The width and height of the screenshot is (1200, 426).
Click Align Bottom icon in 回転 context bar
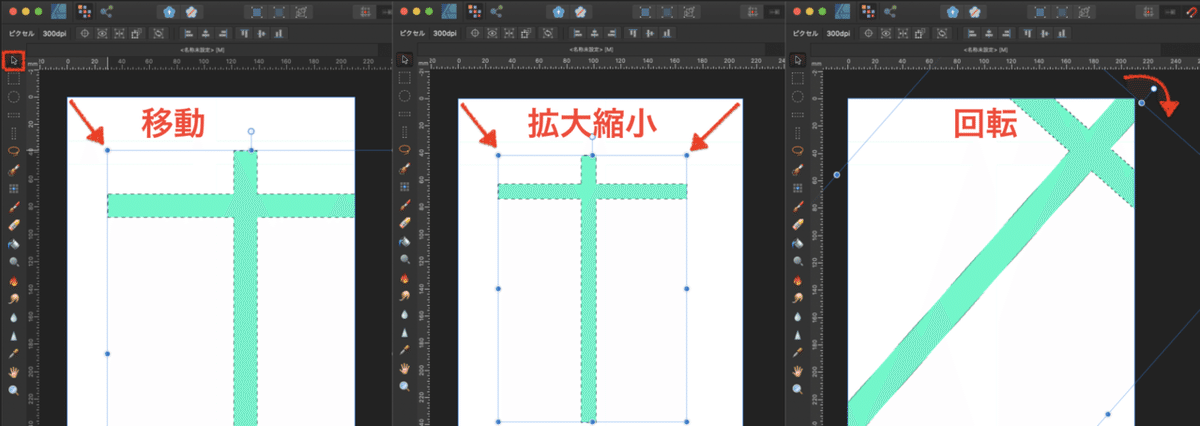(1062, 33)
